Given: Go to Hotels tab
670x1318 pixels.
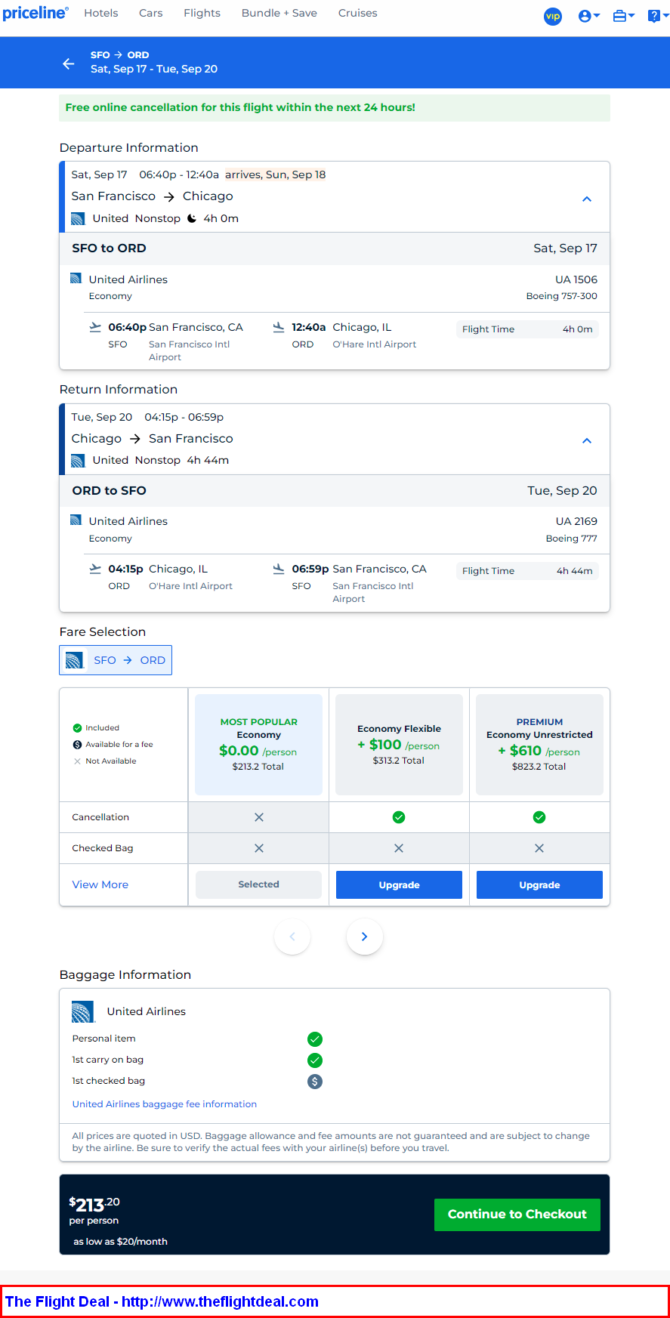Looking at the screenshot, I should 101,13.
